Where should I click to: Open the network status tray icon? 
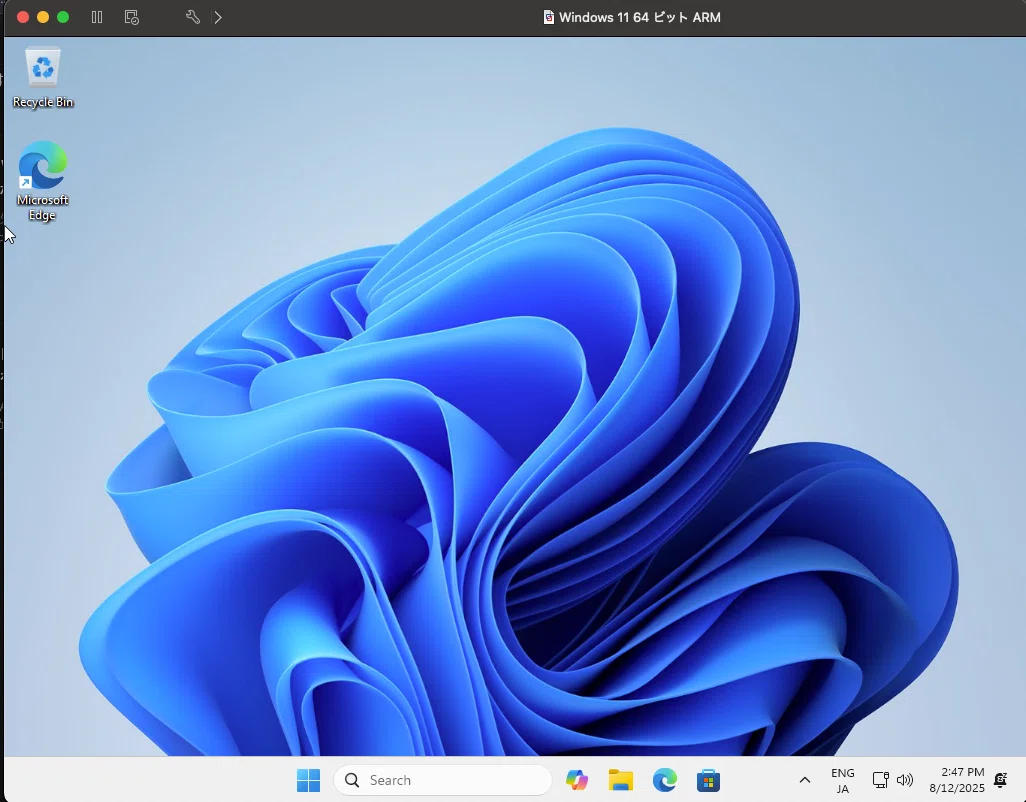(x=881, y=780)
